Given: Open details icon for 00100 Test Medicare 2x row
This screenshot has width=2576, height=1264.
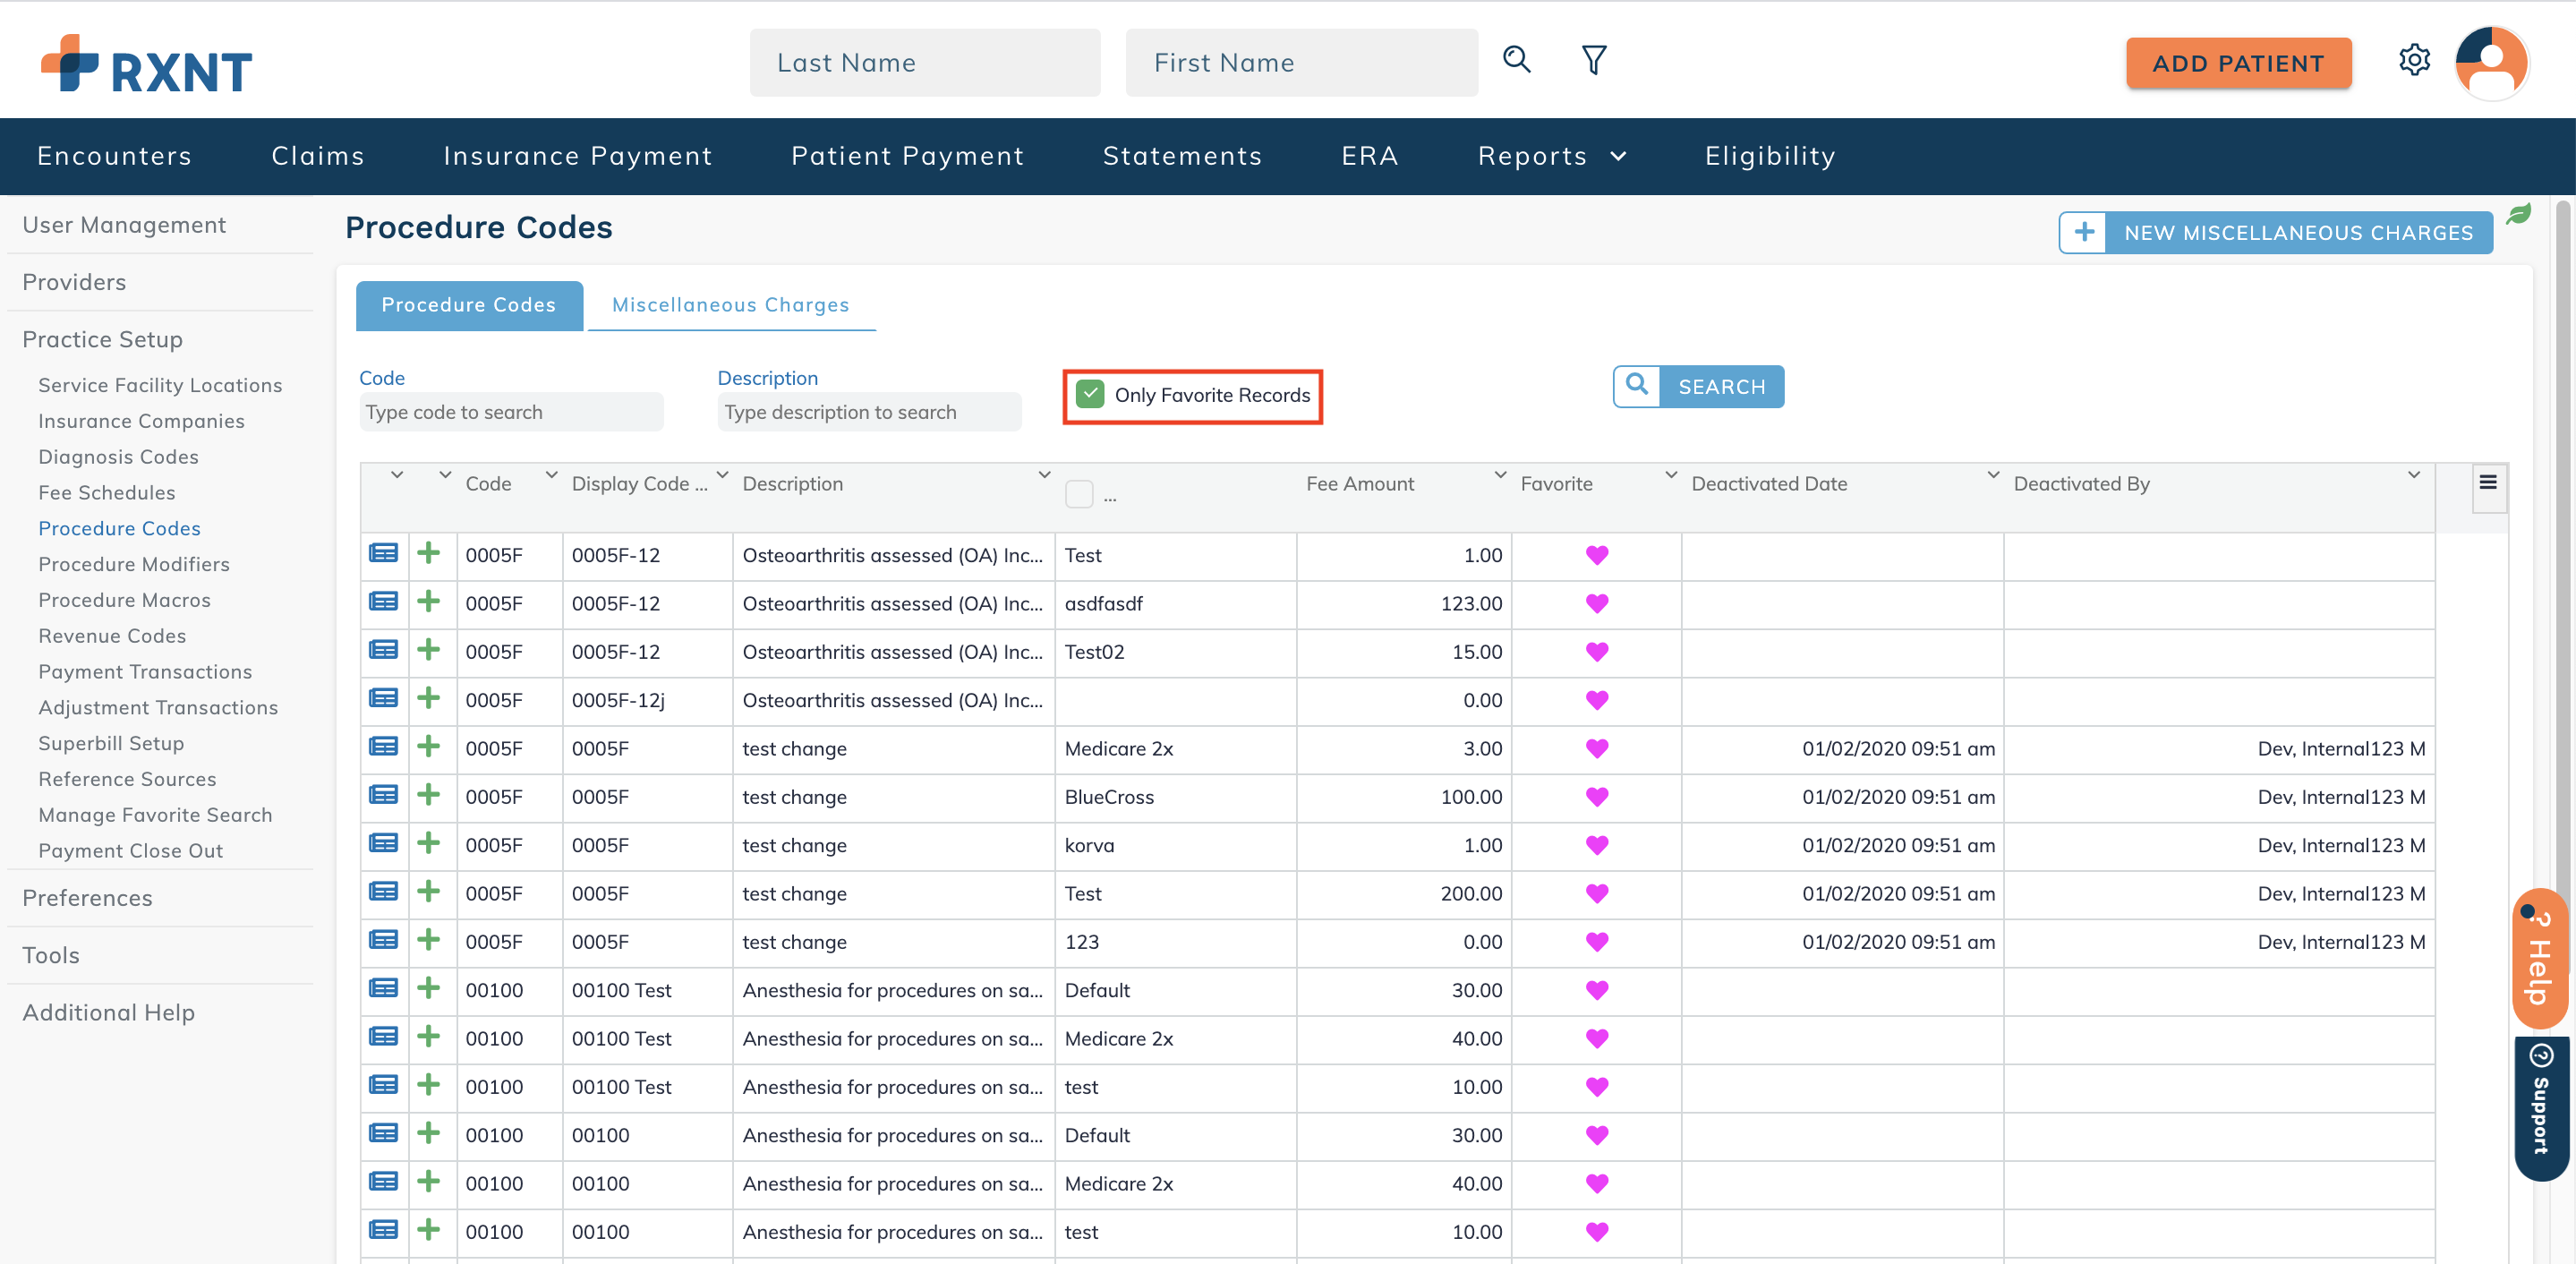Looking at the screenshot, I should point(383,1037).
